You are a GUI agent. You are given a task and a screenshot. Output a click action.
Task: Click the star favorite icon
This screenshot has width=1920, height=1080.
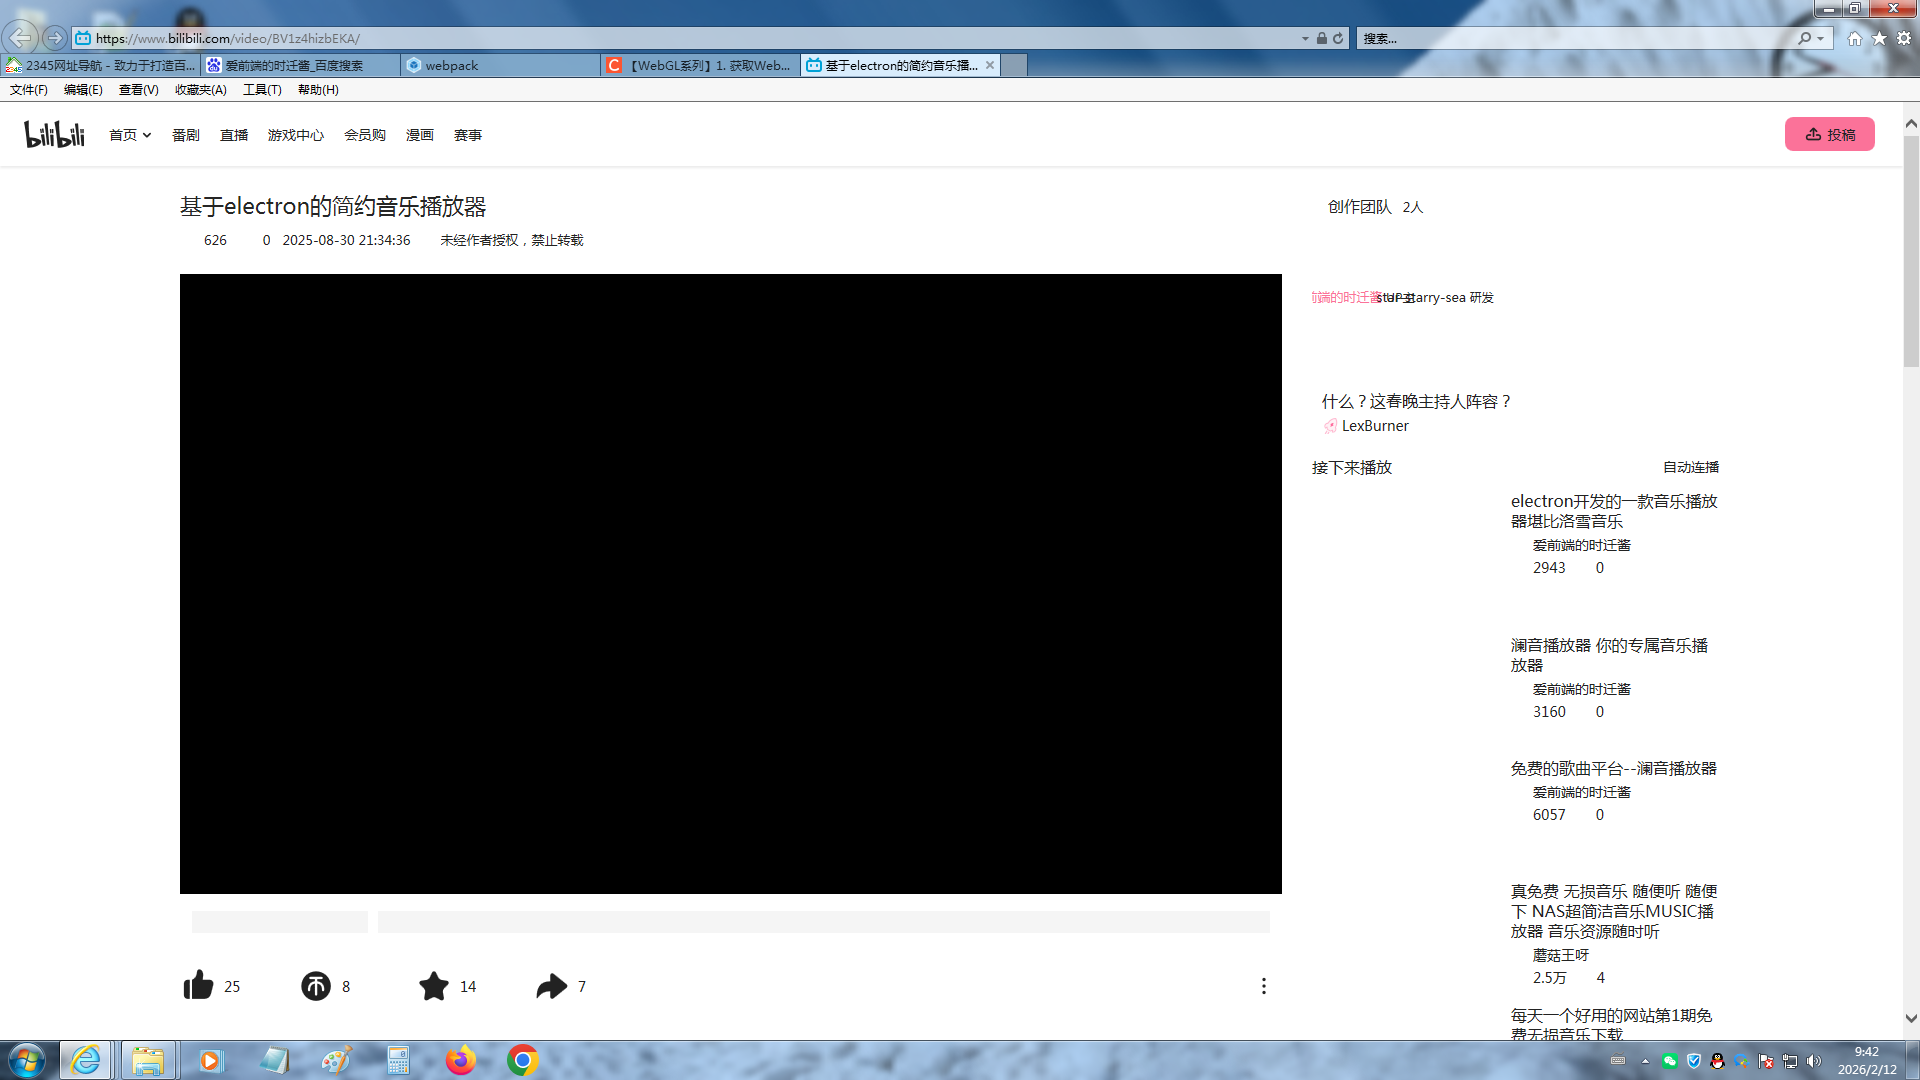(434, 986)
